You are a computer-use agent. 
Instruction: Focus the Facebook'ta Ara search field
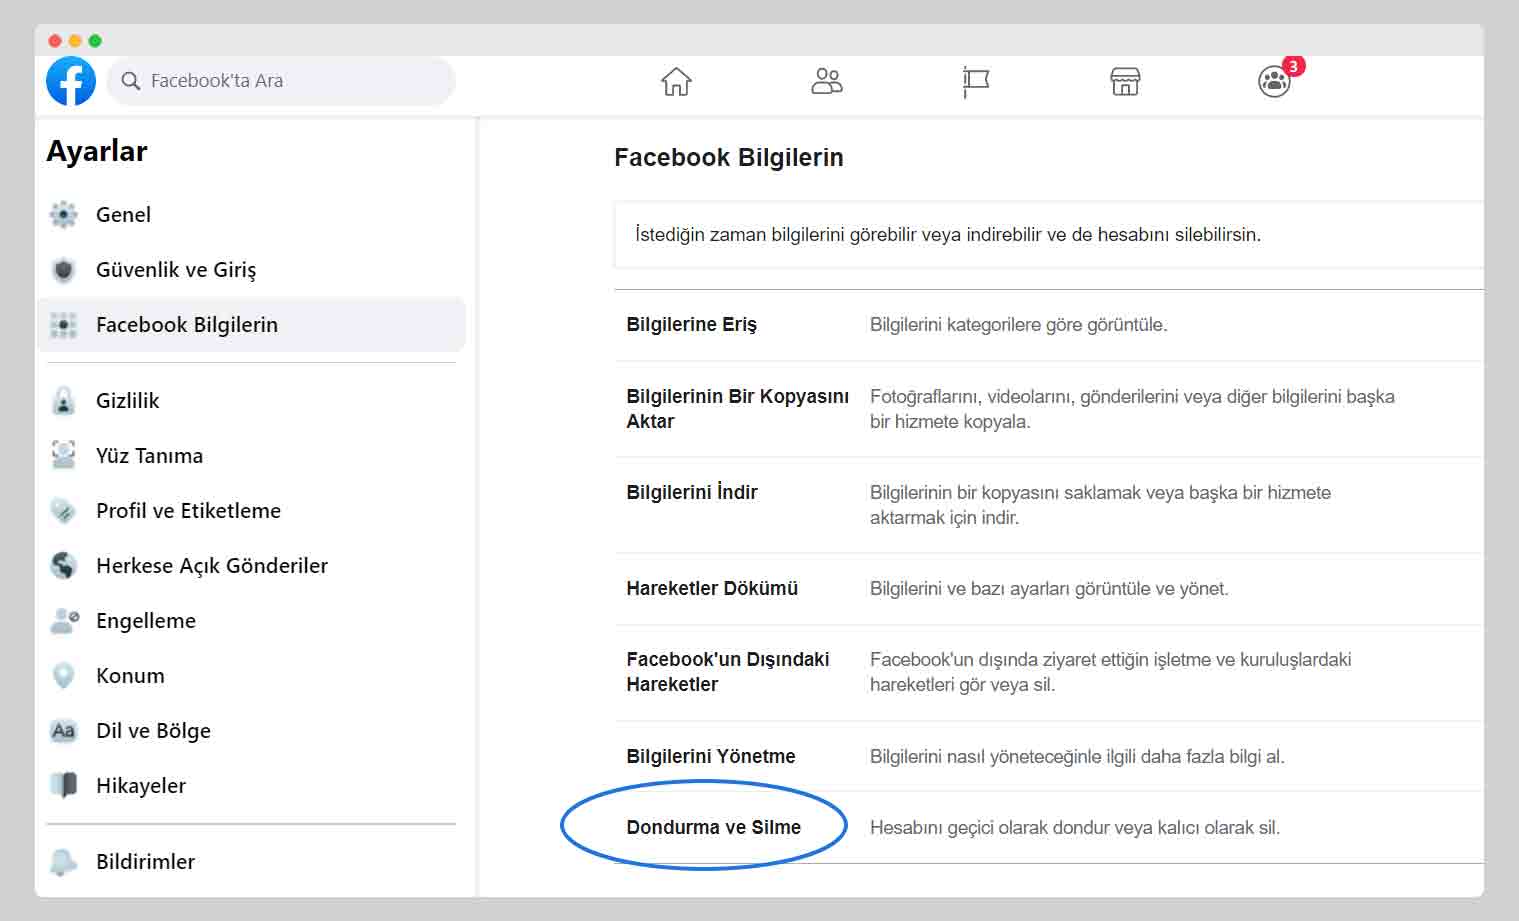(281, 81)
